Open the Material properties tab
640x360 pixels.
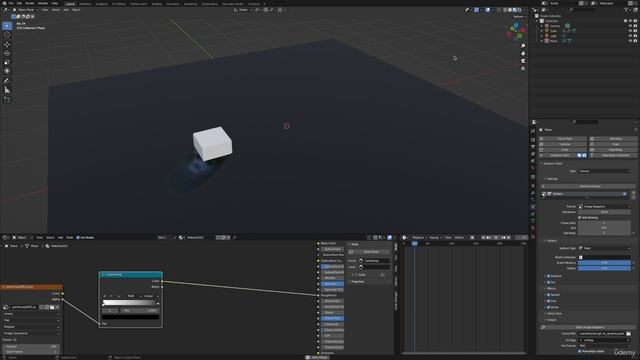[x=533, y=228]
